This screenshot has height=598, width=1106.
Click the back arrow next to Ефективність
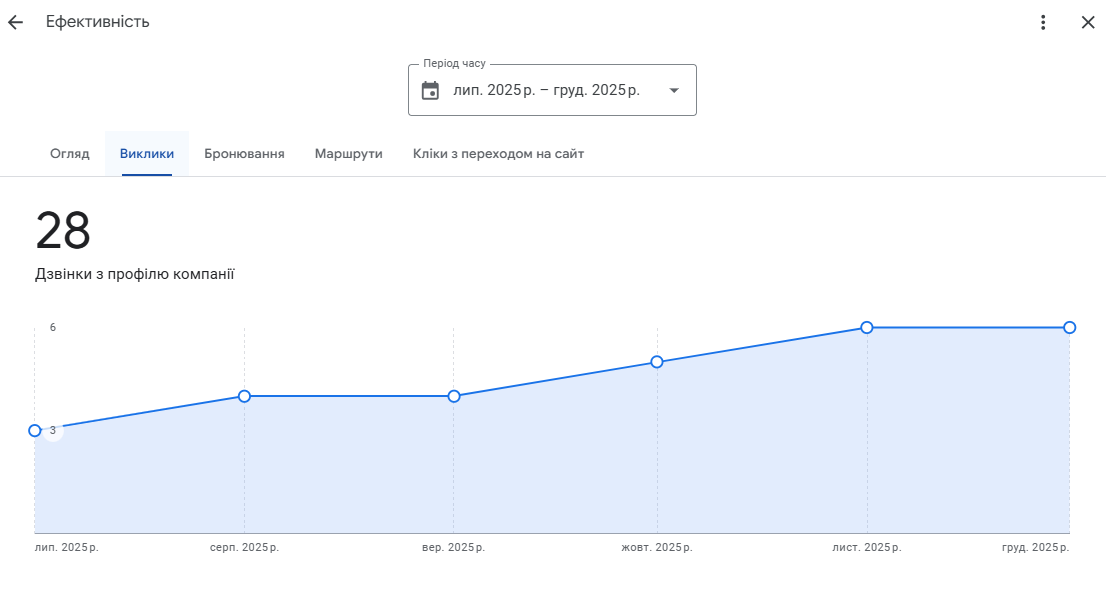pos(15,22)
